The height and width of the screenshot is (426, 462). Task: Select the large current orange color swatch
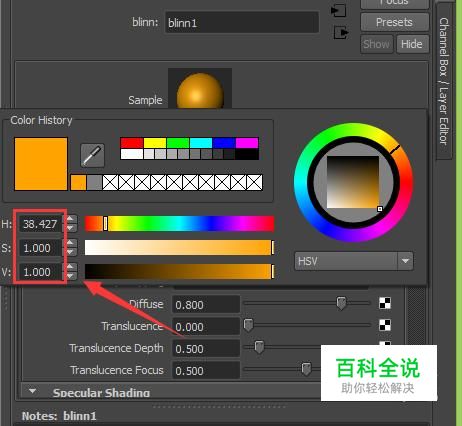tap(41, 164)
